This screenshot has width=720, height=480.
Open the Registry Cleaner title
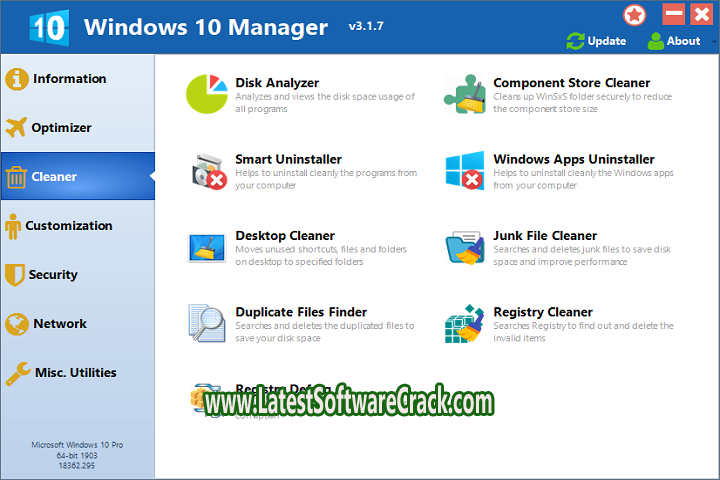543,312
